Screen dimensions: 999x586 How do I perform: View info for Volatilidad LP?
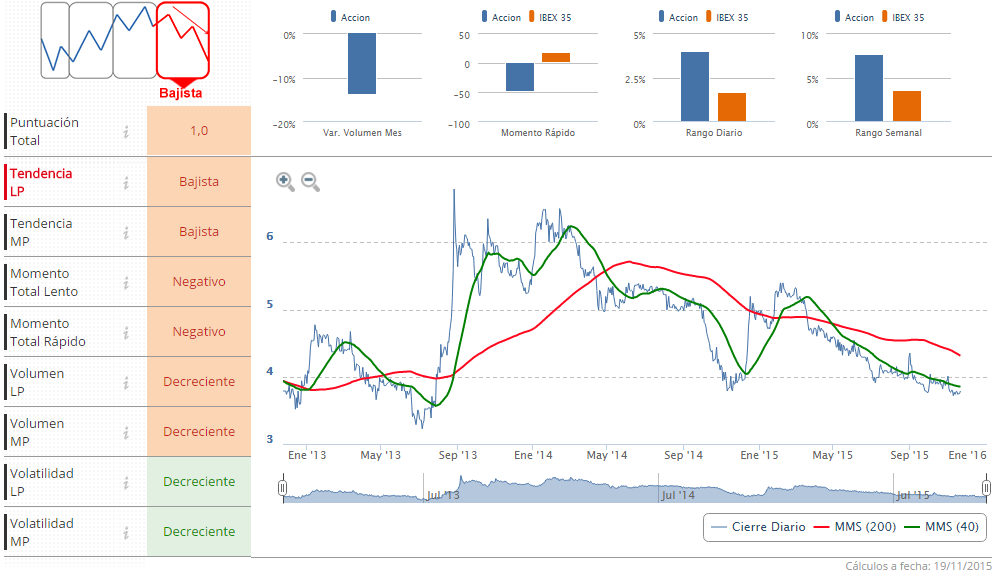coord(127,482)
